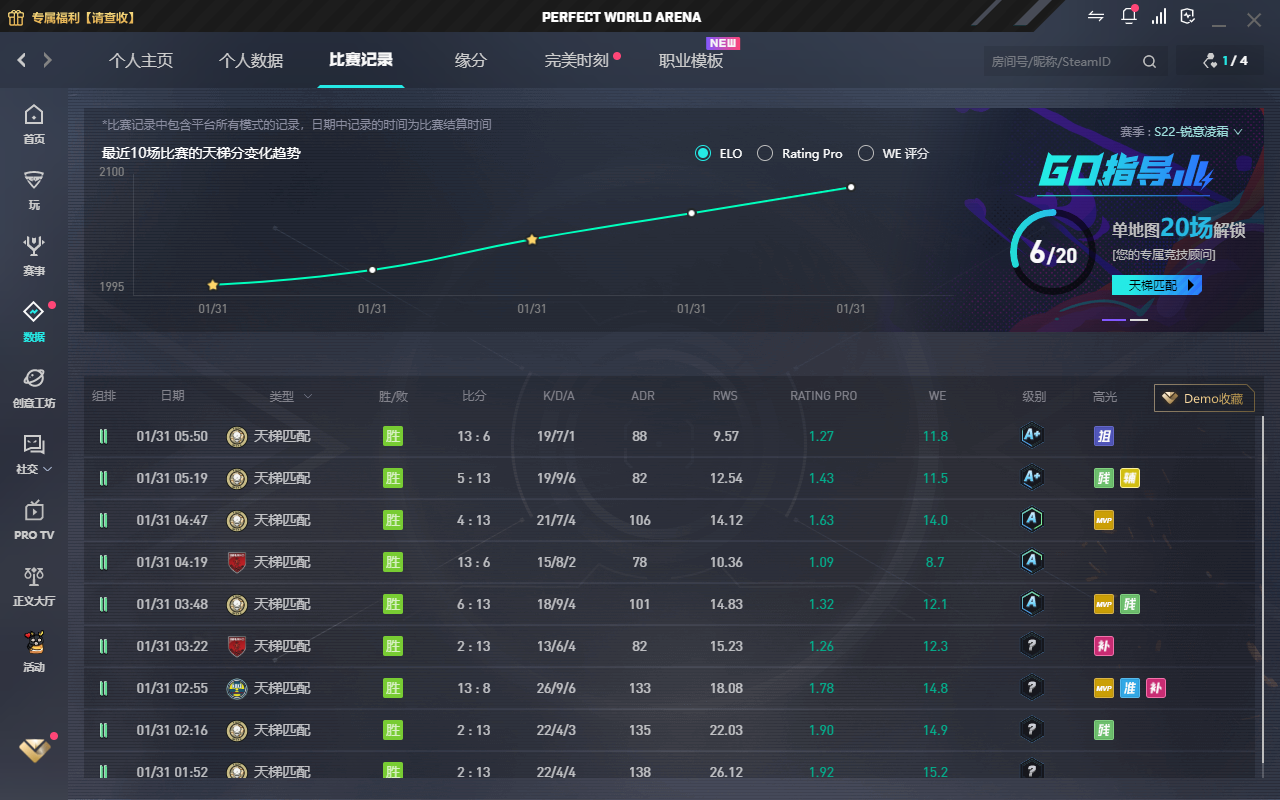This screenshot has height=800, width=1280.
Task: Open PRO TV in the sidebar
Action: pyautogui.click(x=34, y=520)
